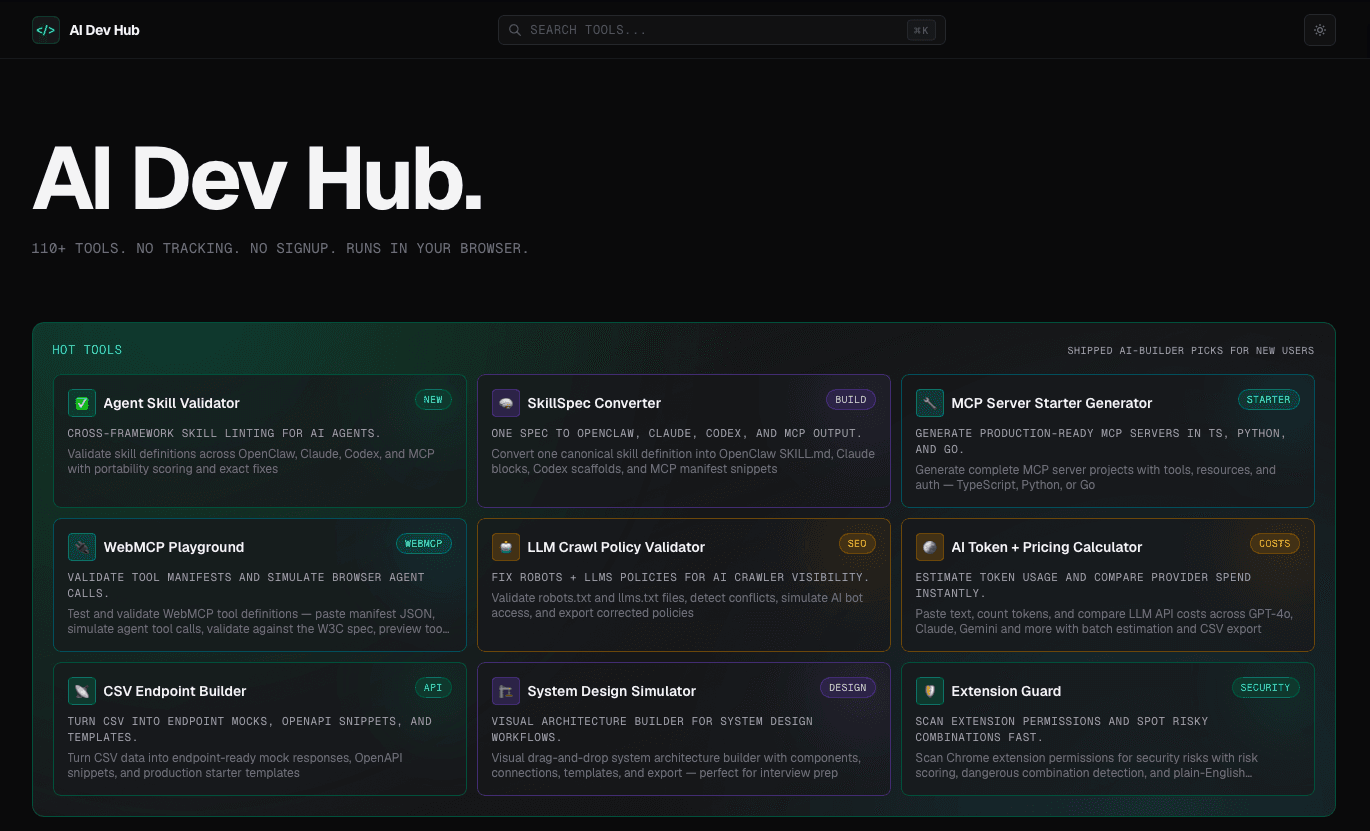
Task: Click the MCP Server Starter Generator wrench icon
Action: (929, 403)
